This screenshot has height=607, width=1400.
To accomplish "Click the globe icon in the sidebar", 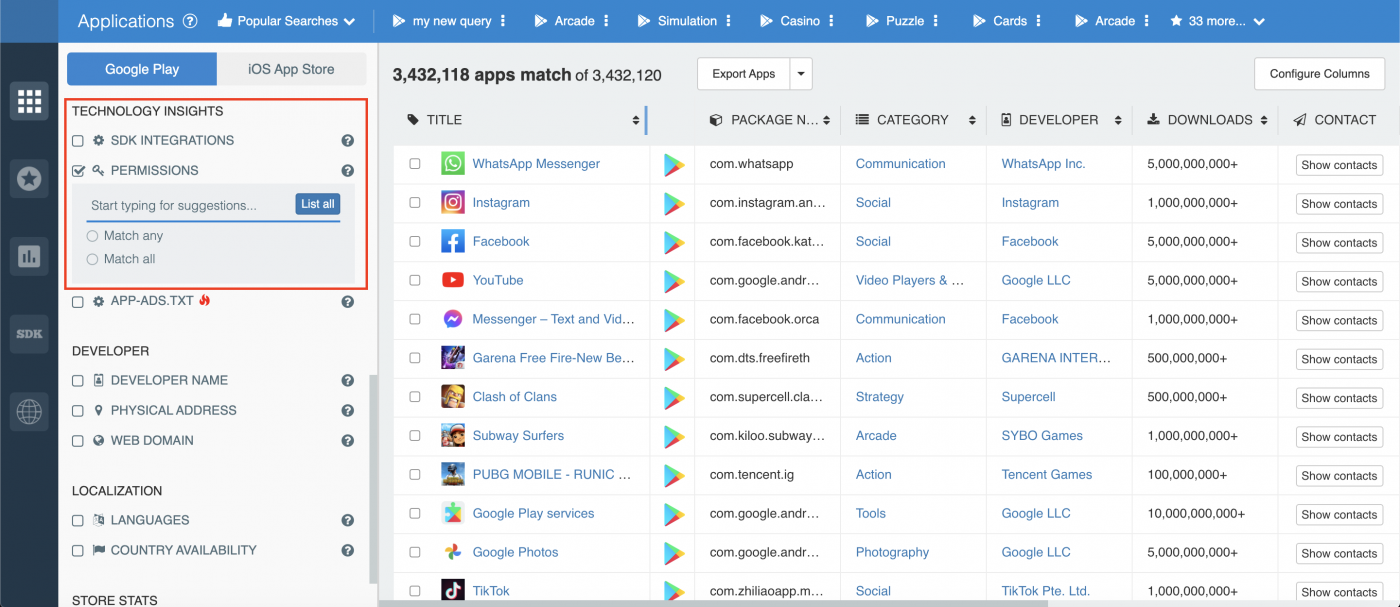I will point(28,411).
